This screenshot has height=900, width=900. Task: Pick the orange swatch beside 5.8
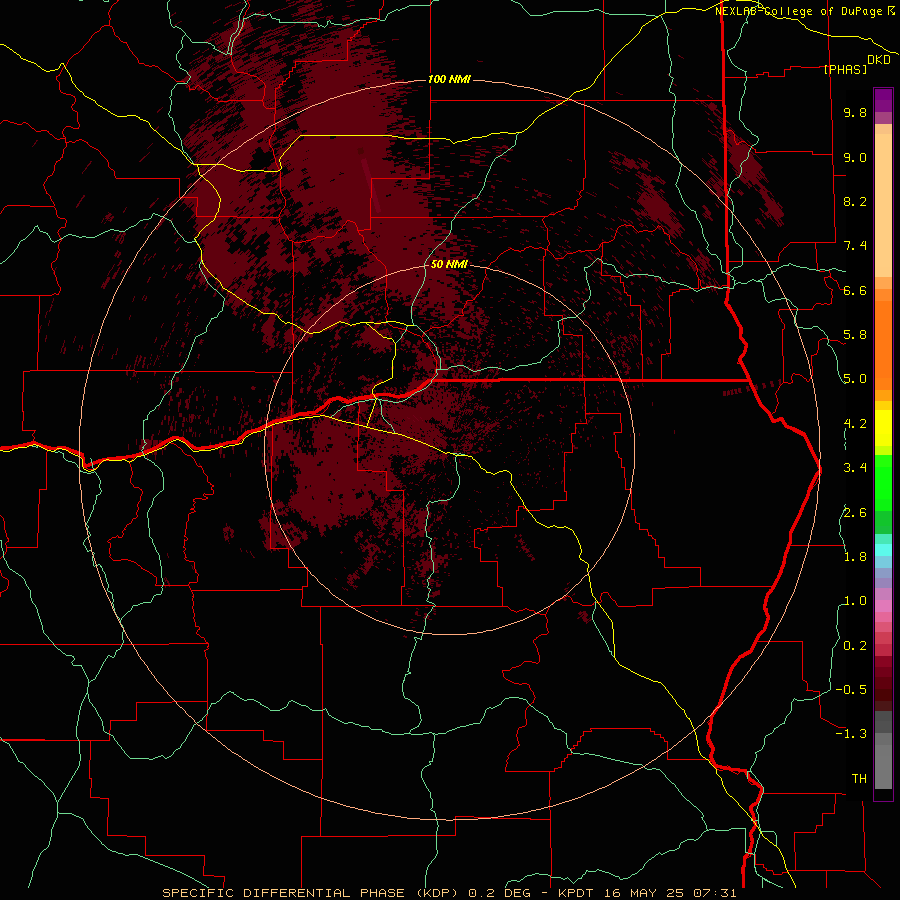883,339
